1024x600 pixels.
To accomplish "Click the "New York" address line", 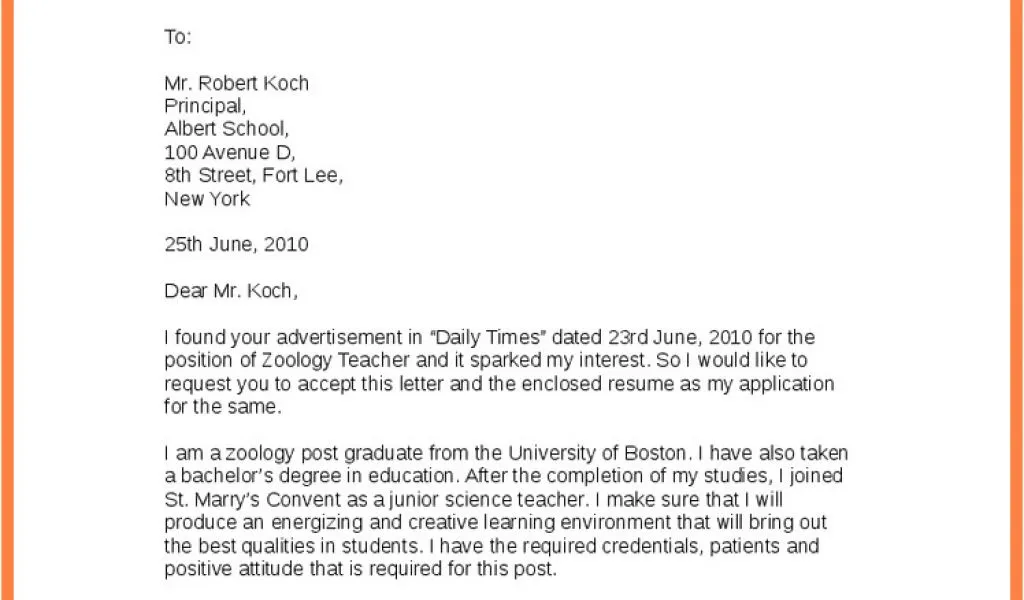I will (207, 199).
